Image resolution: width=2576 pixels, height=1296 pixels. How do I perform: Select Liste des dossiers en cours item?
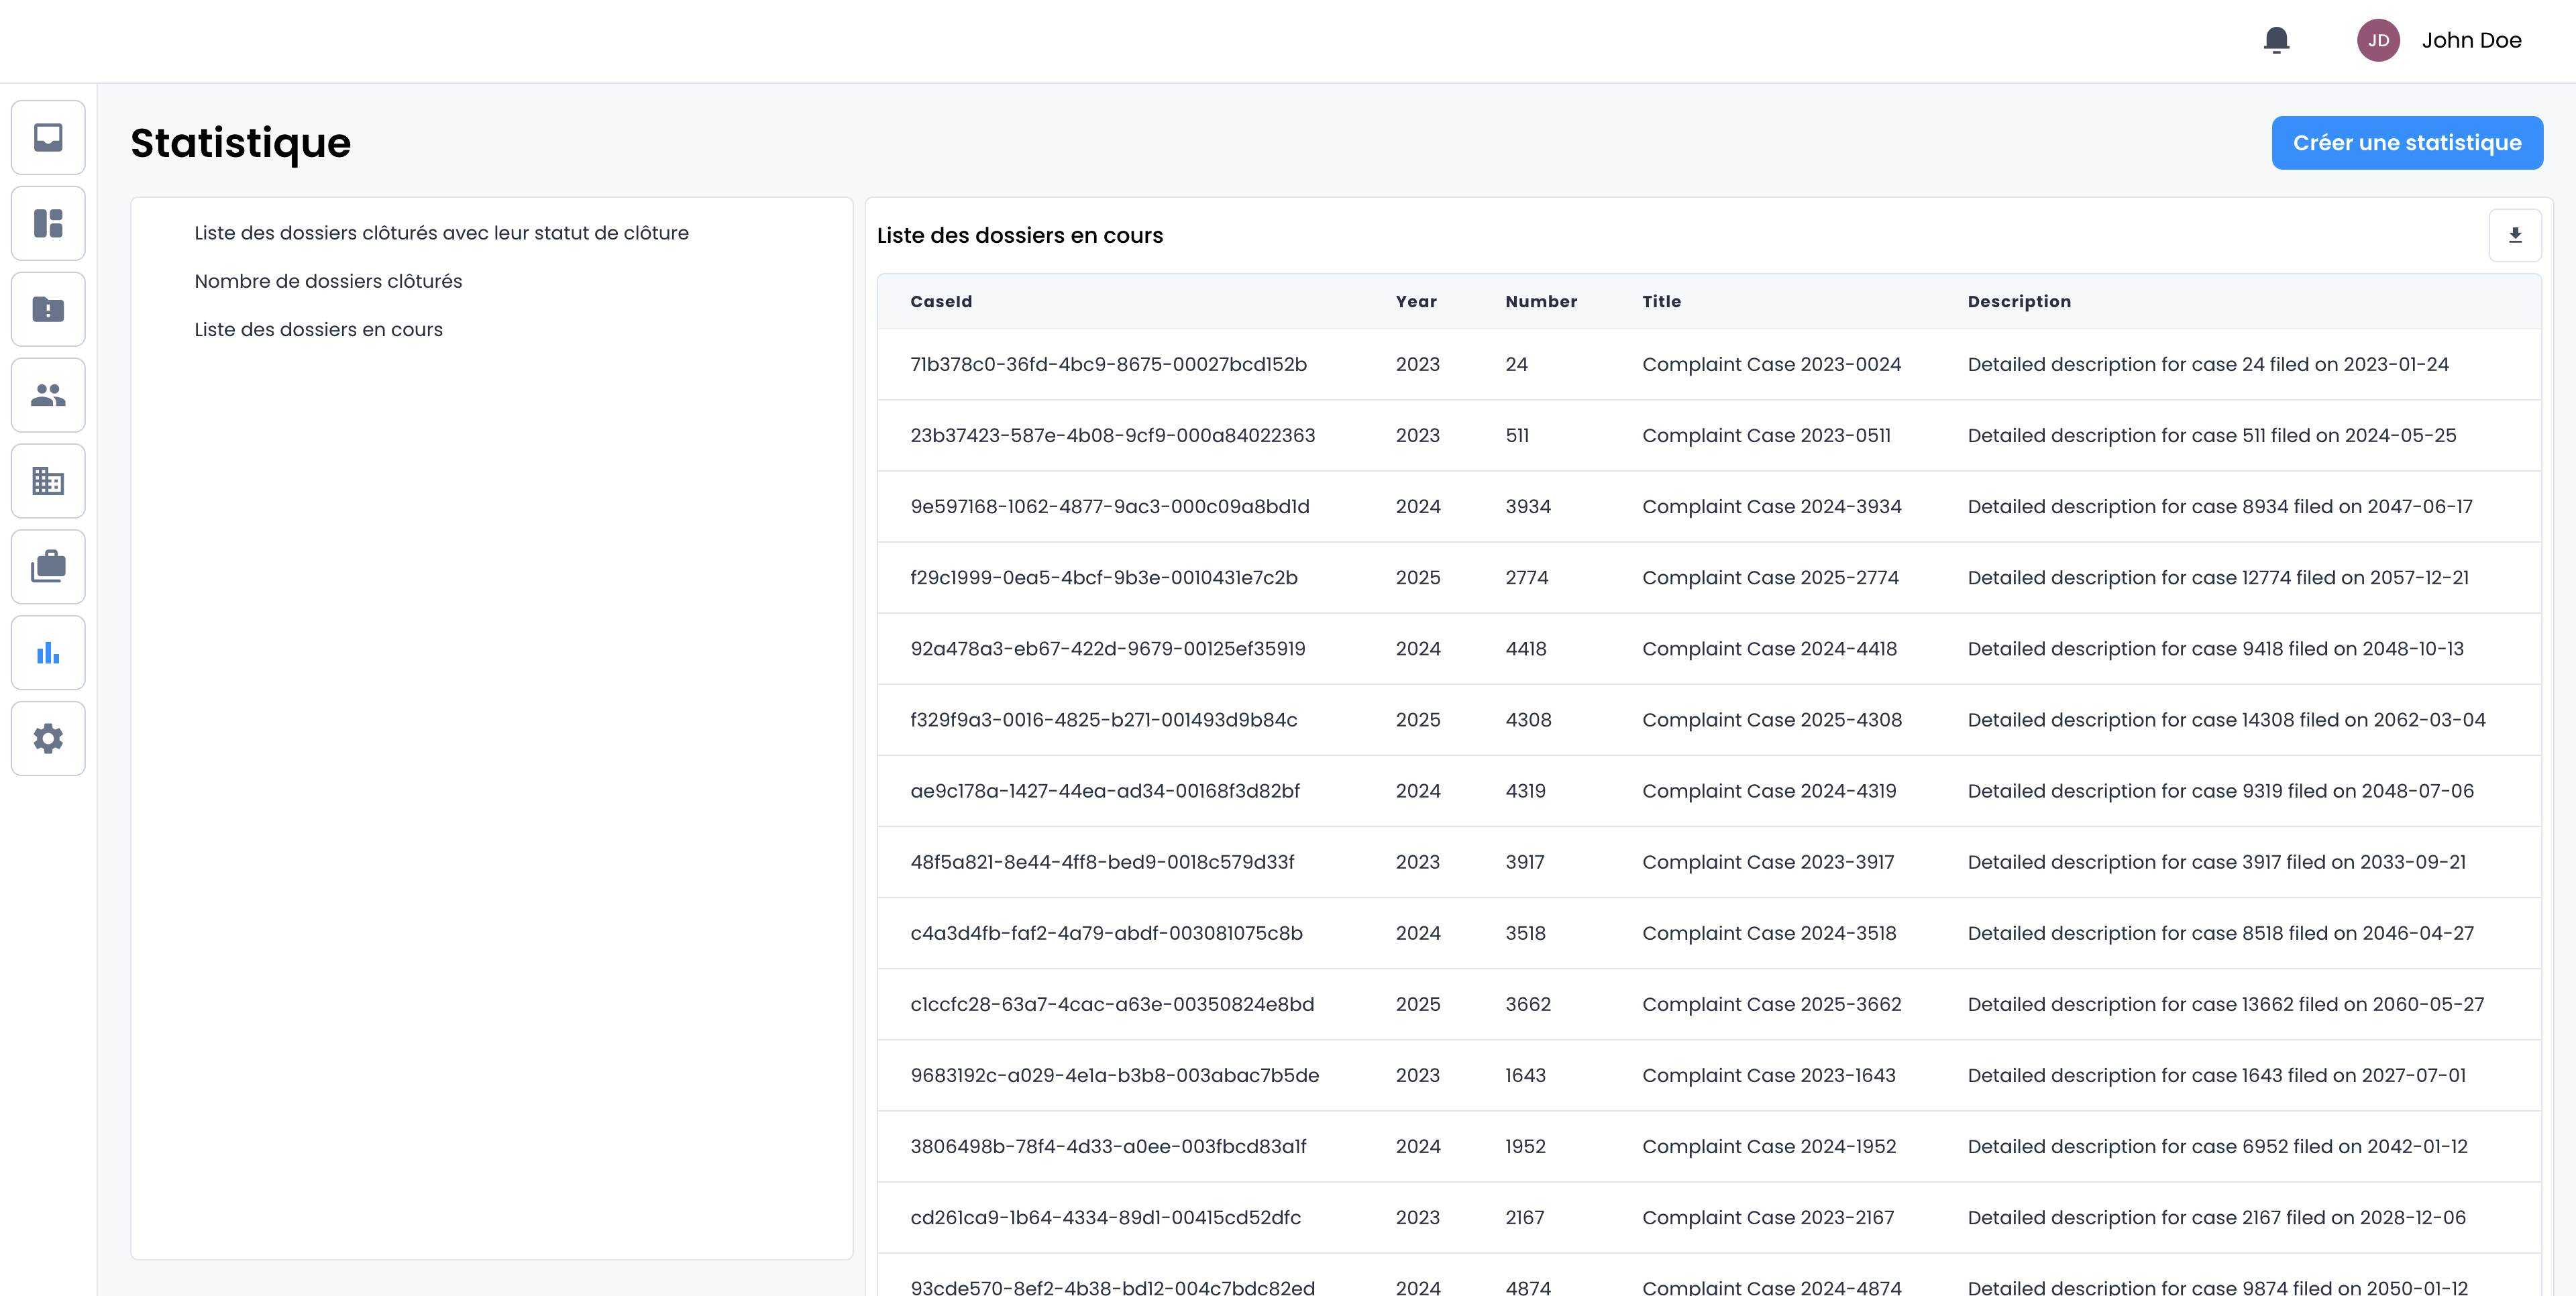[318, 329]
